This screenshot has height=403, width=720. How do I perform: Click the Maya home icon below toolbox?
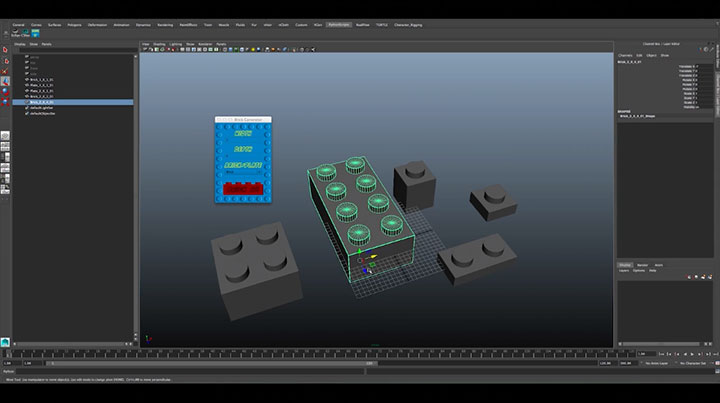tap(5, 342)
